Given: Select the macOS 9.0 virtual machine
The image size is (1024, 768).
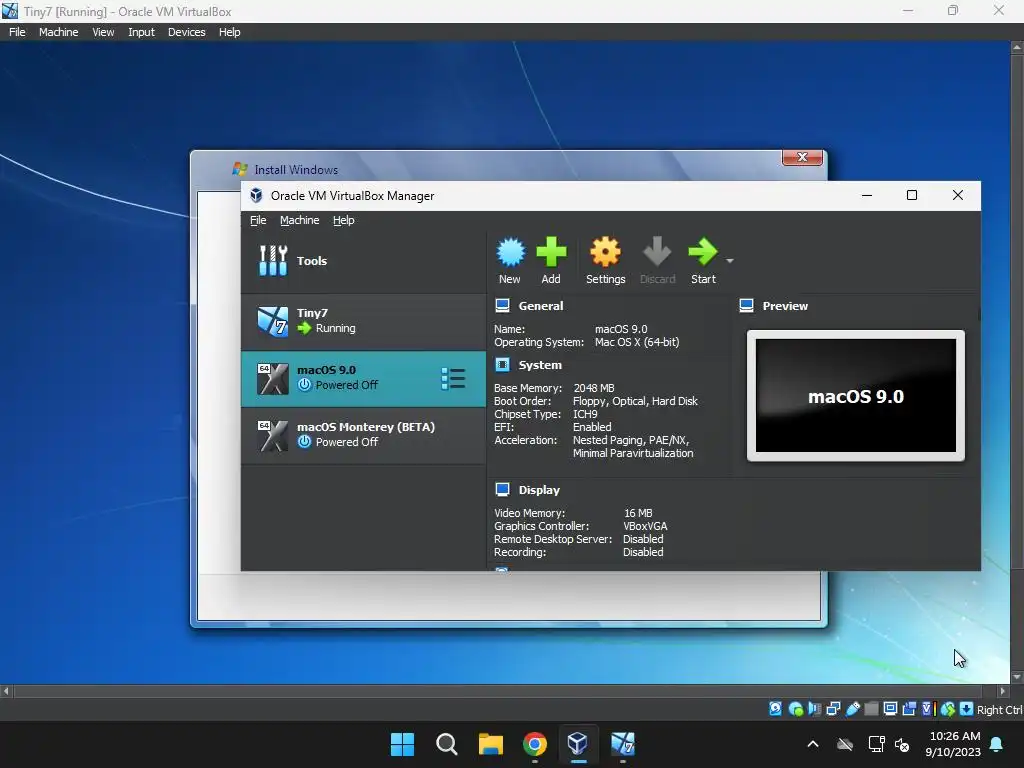Looking at the screenshot, I should (x=363, y=379).
